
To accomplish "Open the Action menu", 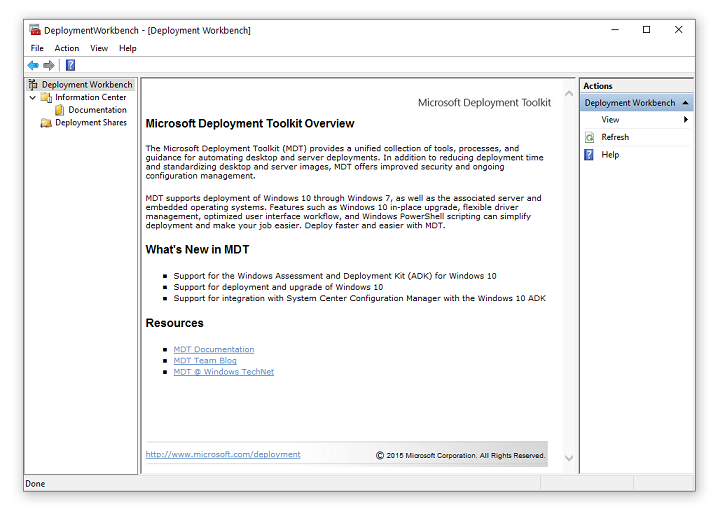I will point(67,48).
